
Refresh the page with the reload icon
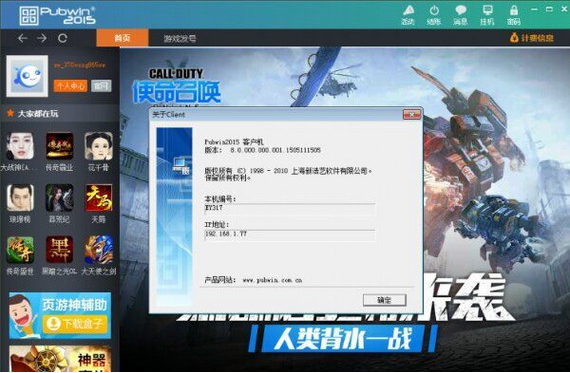point(63,38)
